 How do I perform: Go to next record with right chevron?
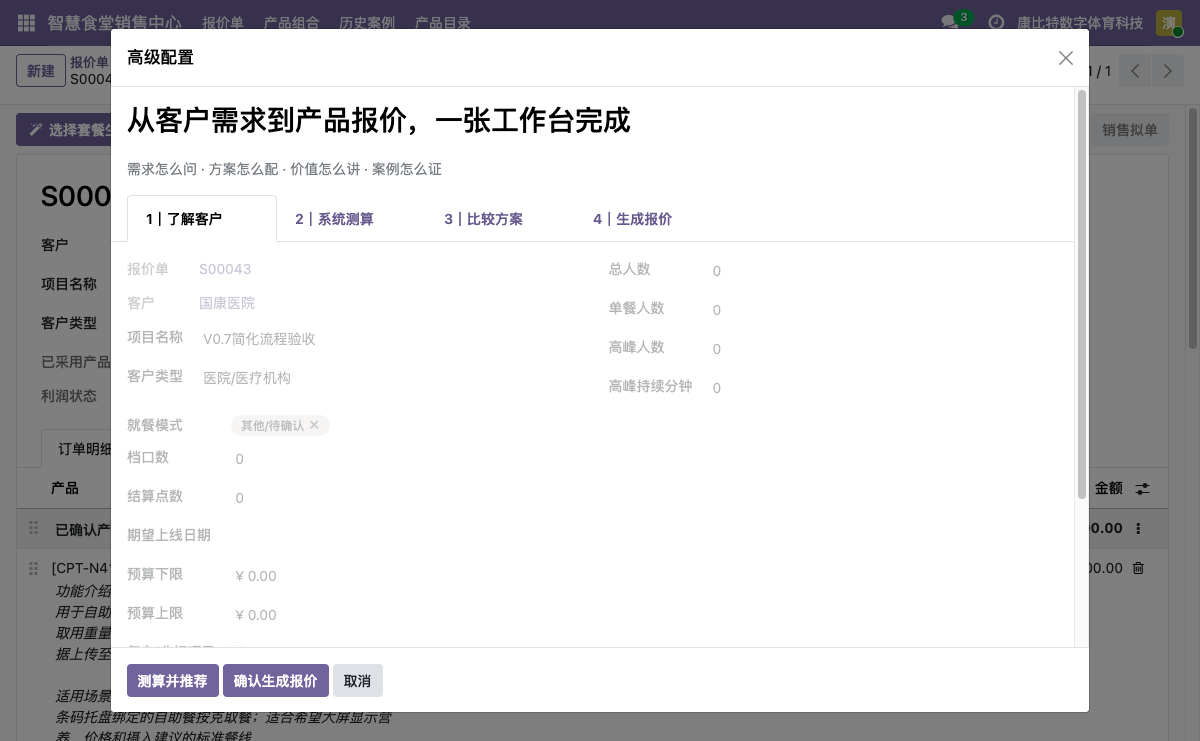pos(1167,71)
